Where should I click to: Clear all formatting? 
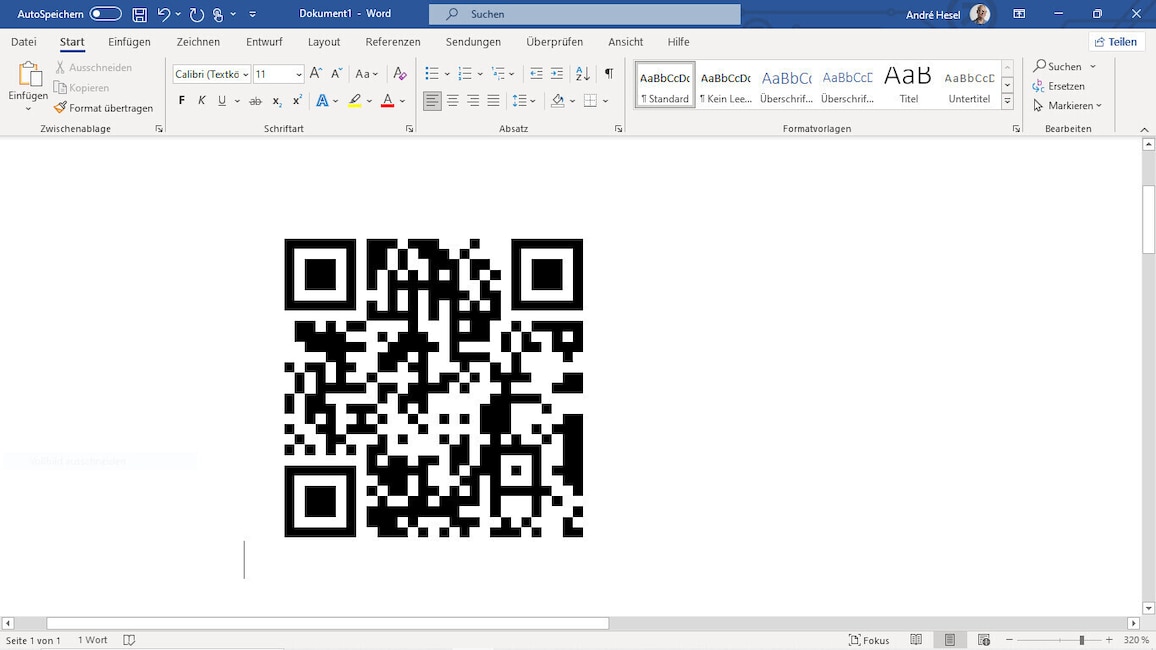[x=400, y=73]
